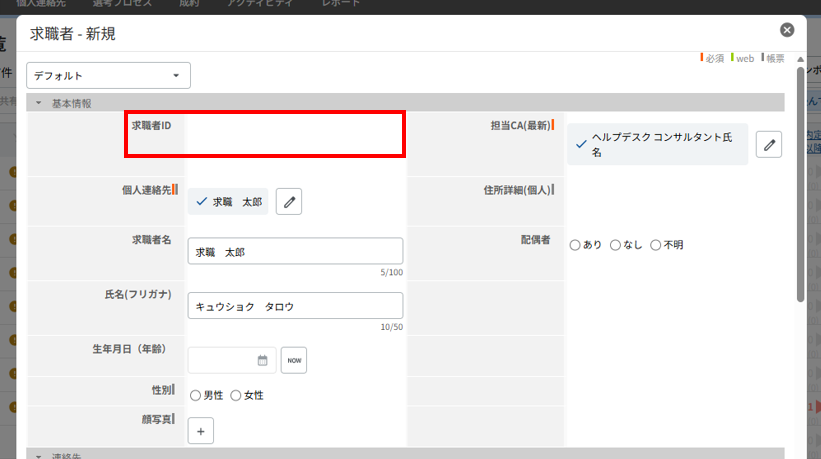Collapse the 基本情報 section

click(x=40, y=103)
